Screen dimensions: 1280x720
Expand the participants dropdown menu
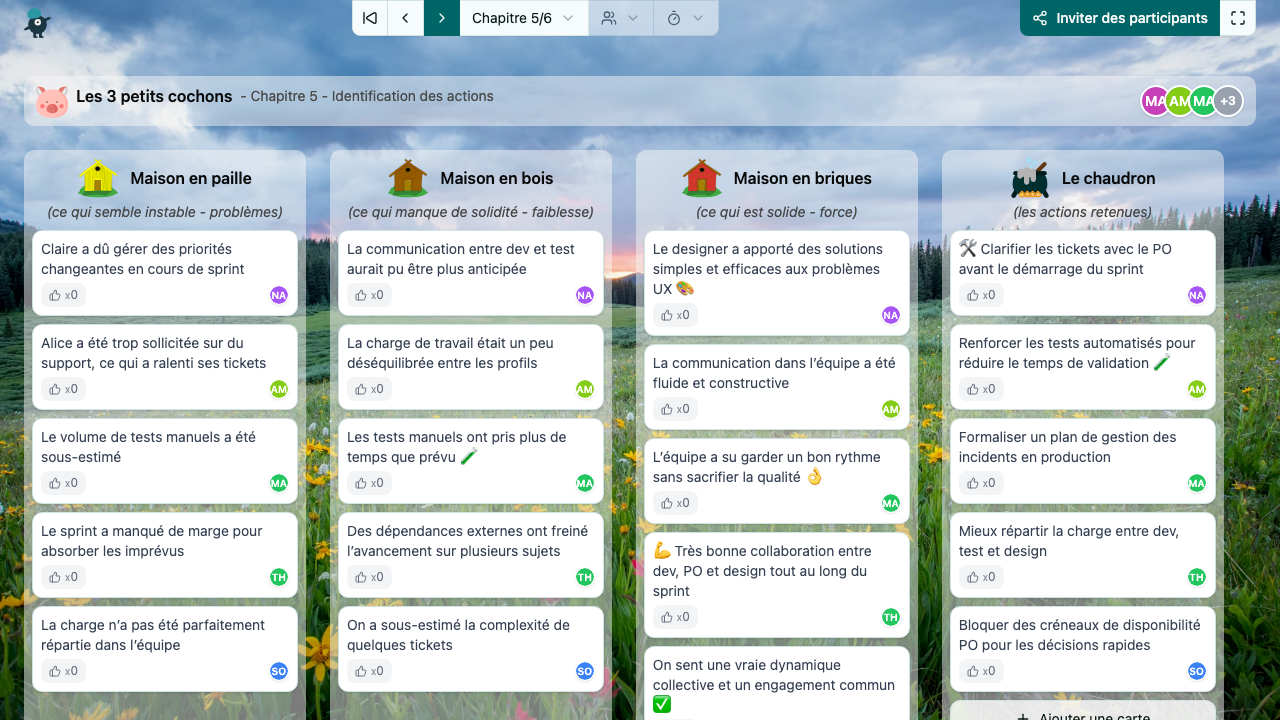(x=620, y=18)
